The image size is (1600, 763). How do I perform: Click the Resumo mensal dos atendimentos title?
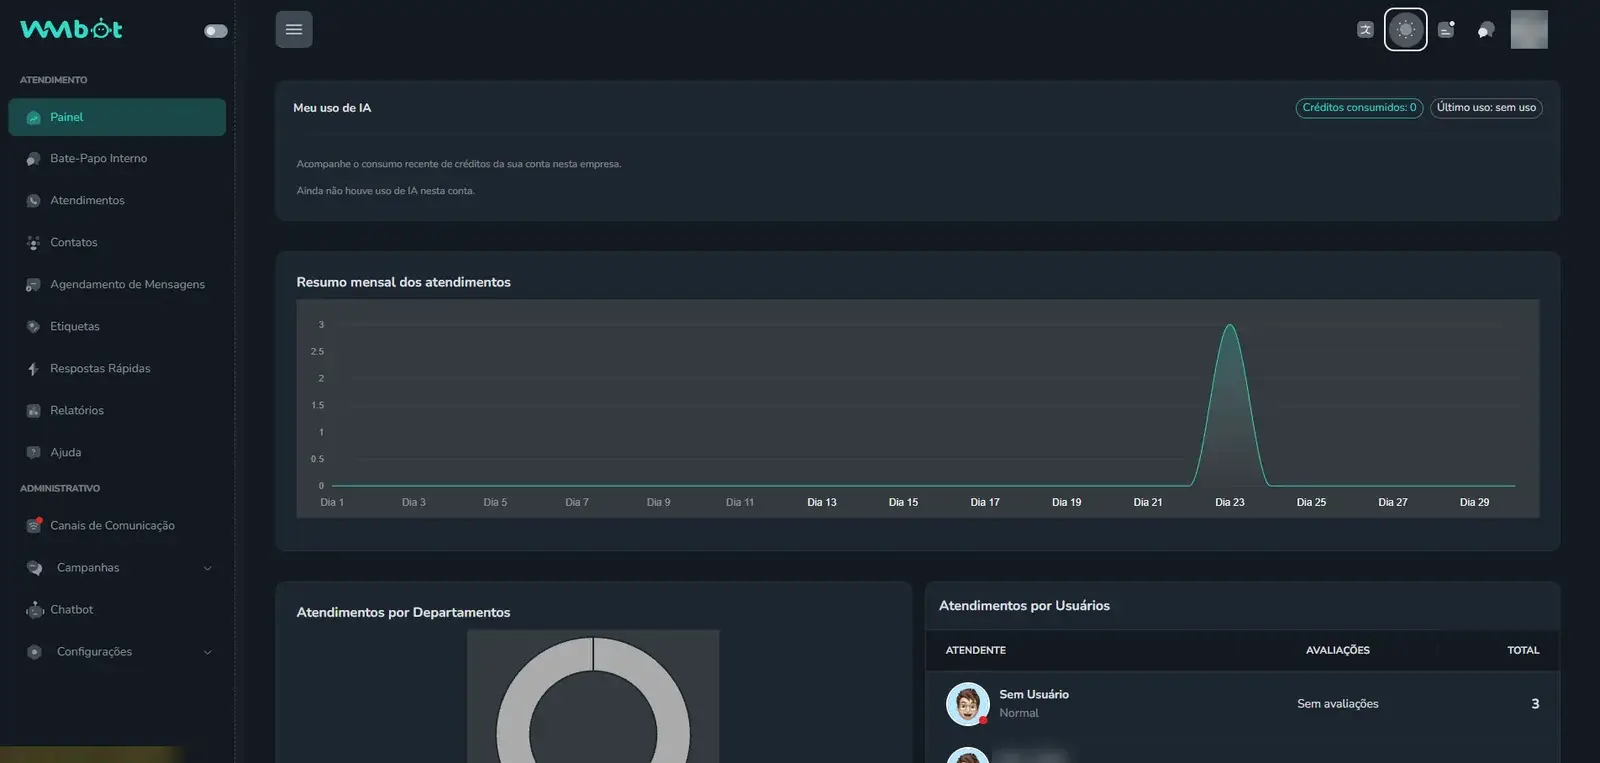(404, 282)
